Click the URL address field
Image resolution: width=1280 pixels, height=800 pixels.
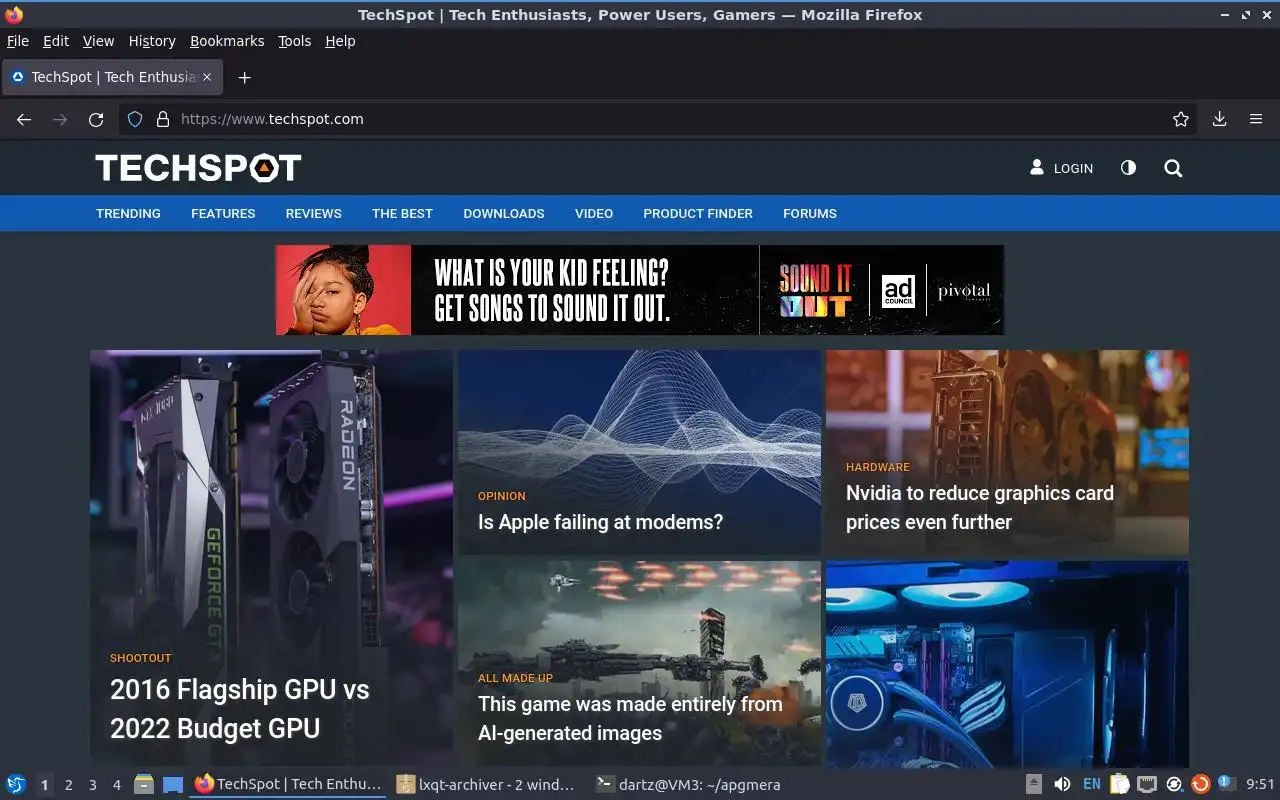pos(660,119)
